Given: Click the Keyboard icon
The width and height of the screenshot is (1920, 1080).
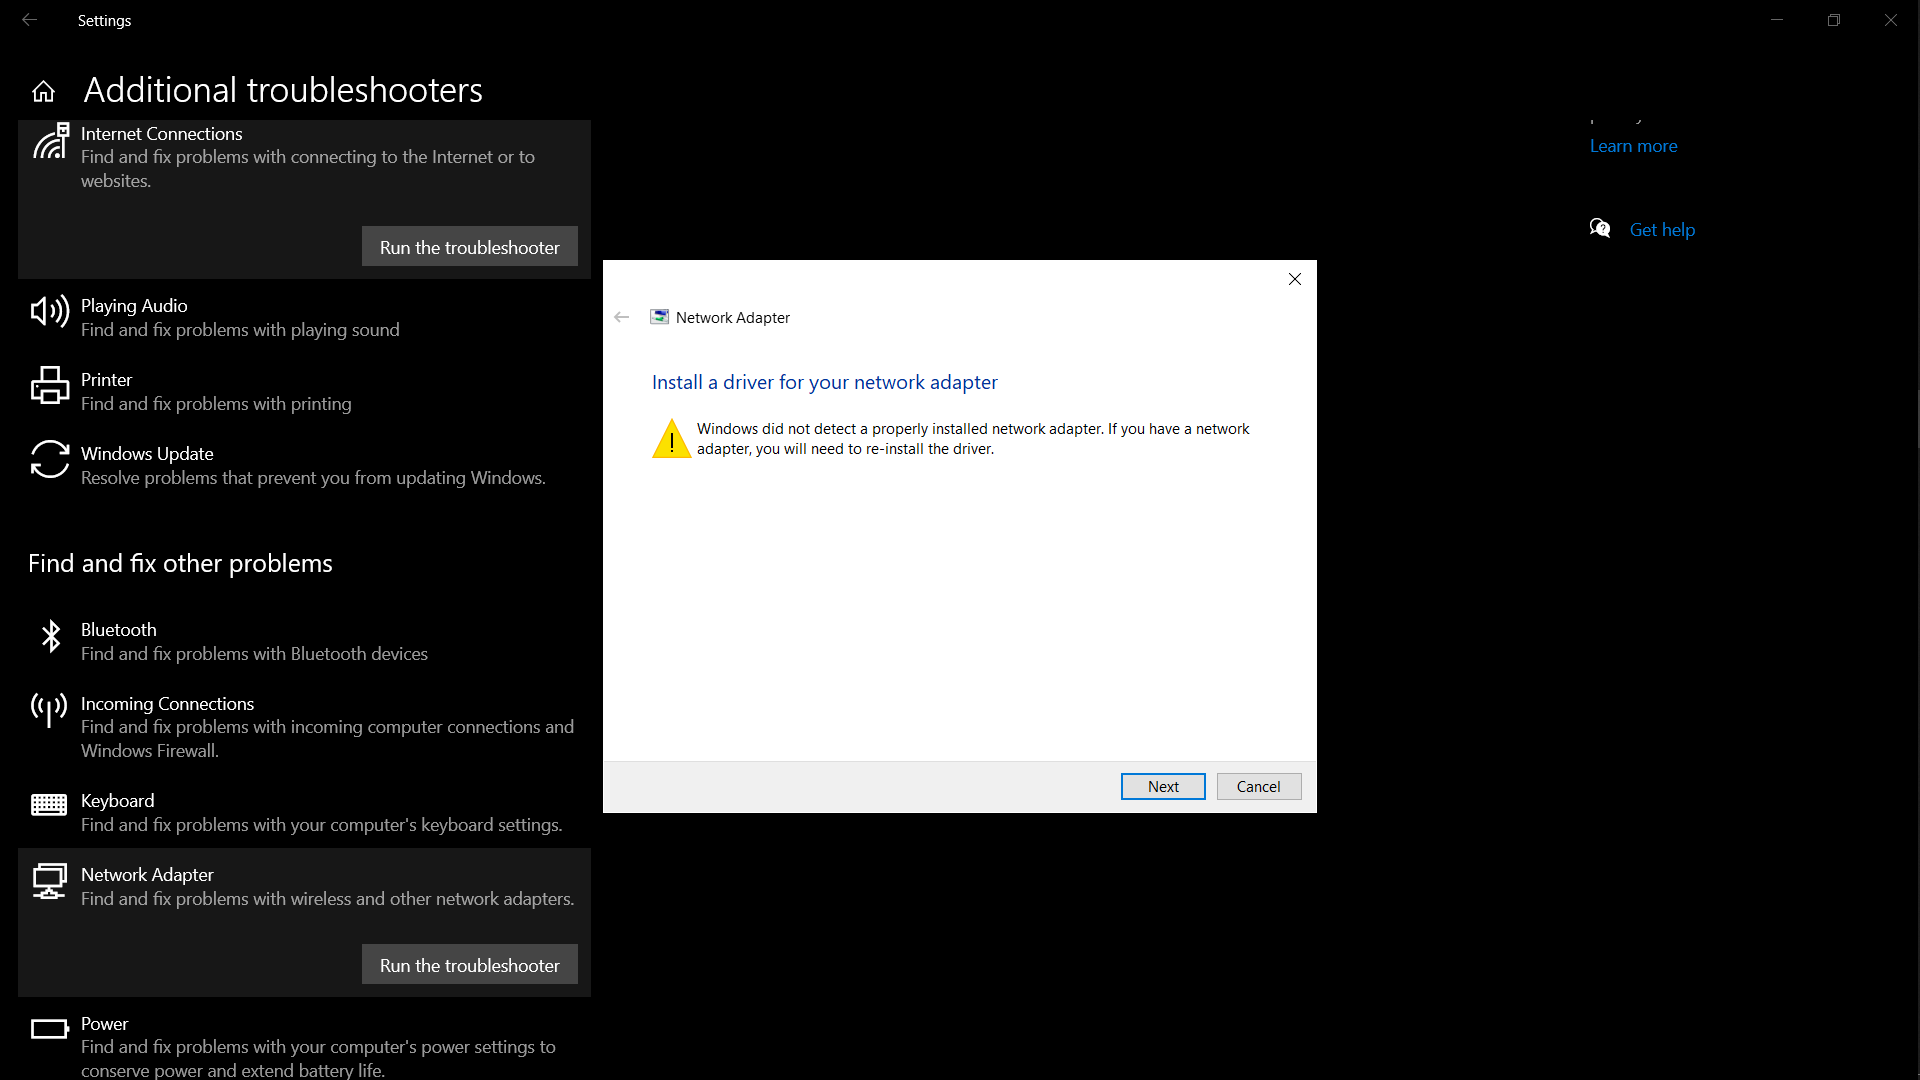Looking at the screenshot, I should click(x=49, y=805).
